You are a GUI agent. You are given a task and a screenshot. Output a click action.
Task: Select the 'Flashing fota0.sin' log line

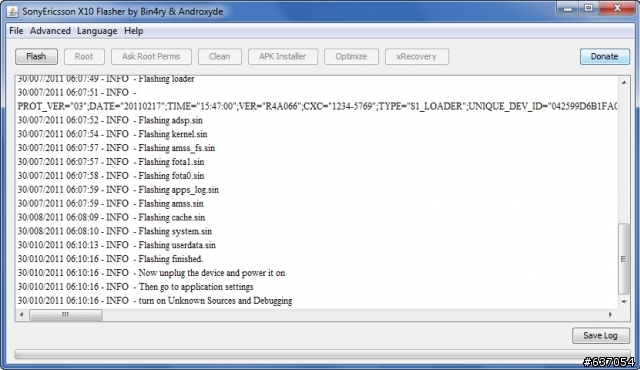111,176
